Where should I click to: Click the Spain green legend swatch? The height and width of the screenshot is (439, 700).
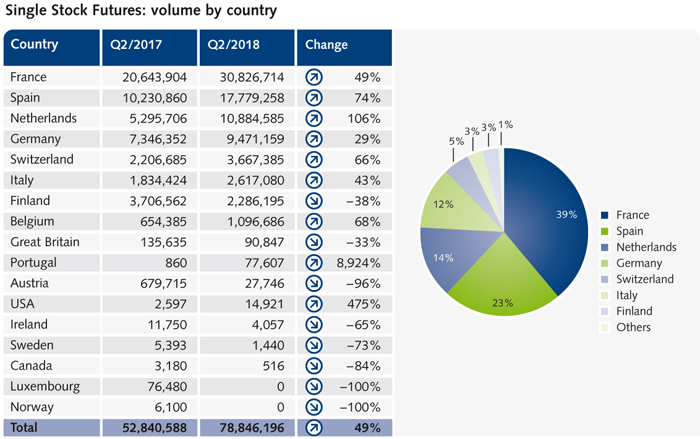point(606,231)
